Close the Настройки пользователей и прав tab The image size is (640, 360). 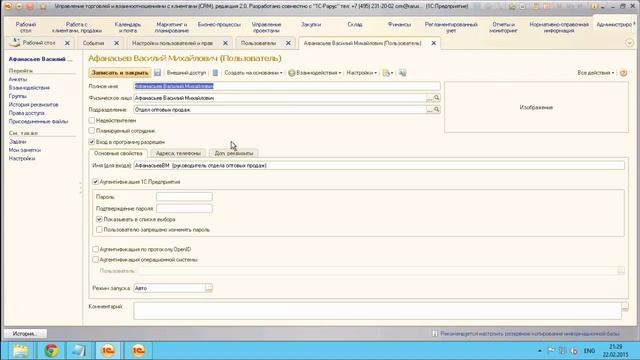click(x=225, y=43)
